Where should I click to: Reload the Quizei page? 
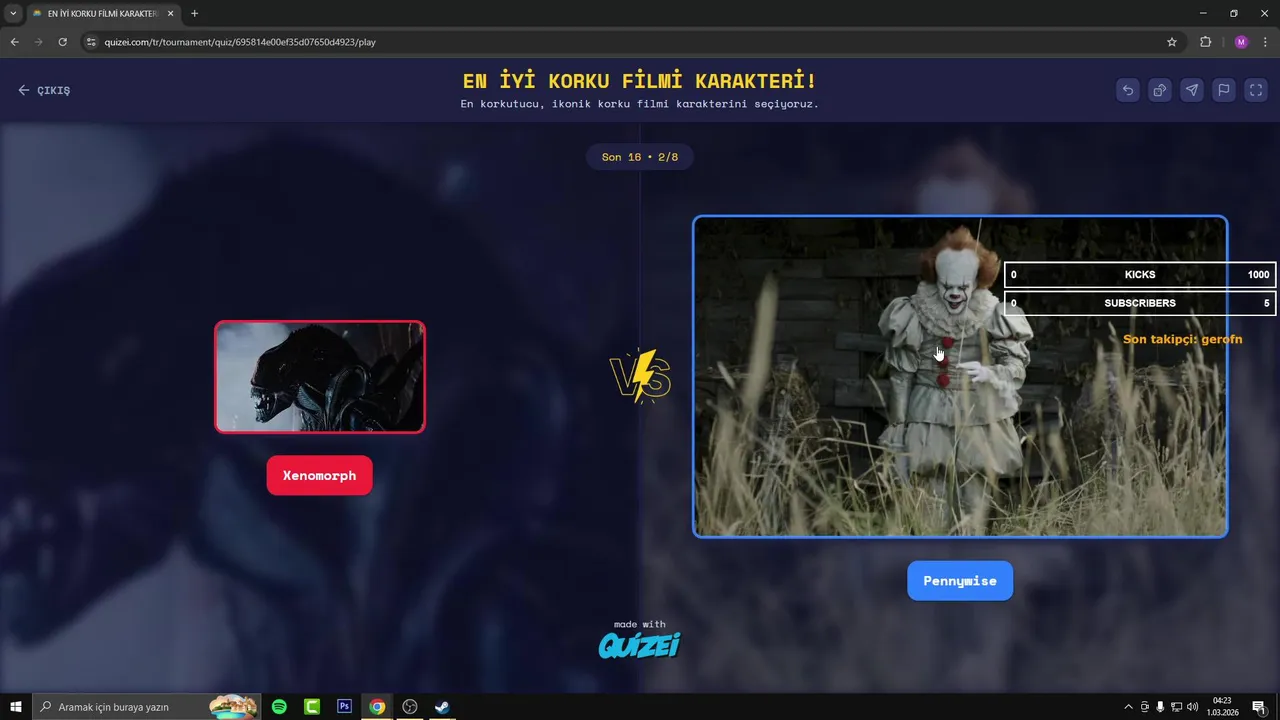[62, 42]
